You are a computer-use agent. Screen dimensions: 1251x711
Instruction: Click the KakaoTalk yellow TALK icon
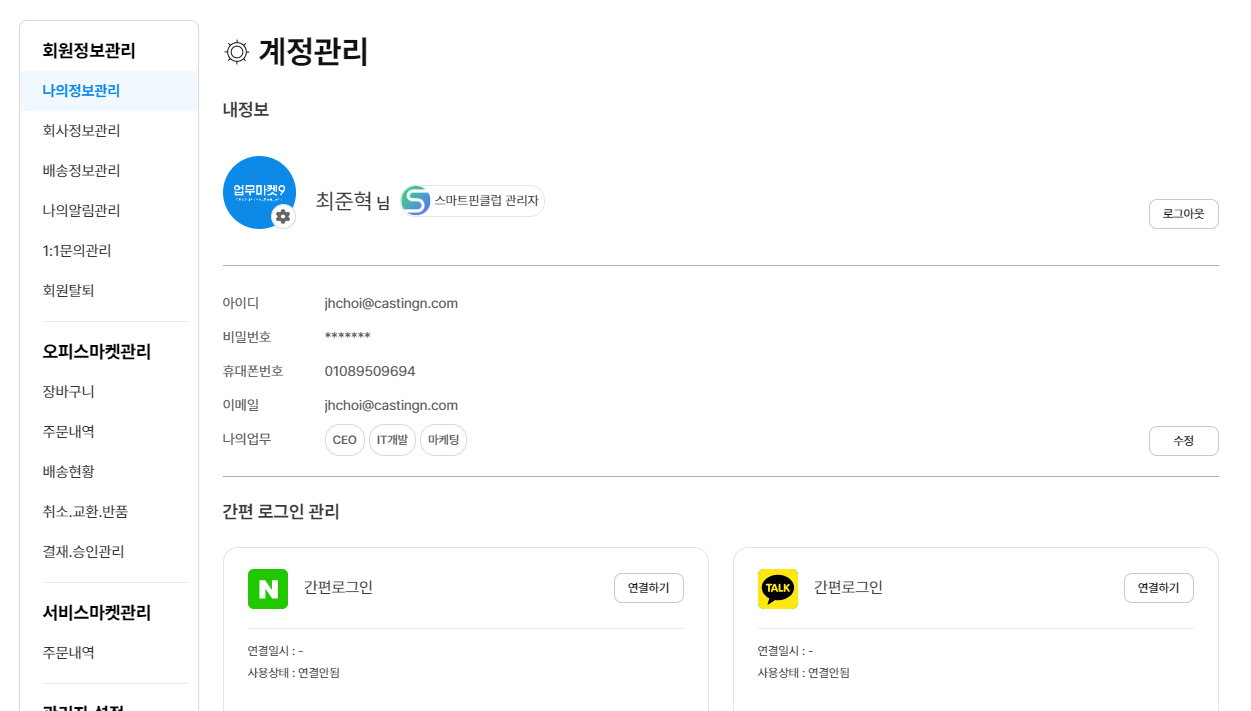point(778,589)
